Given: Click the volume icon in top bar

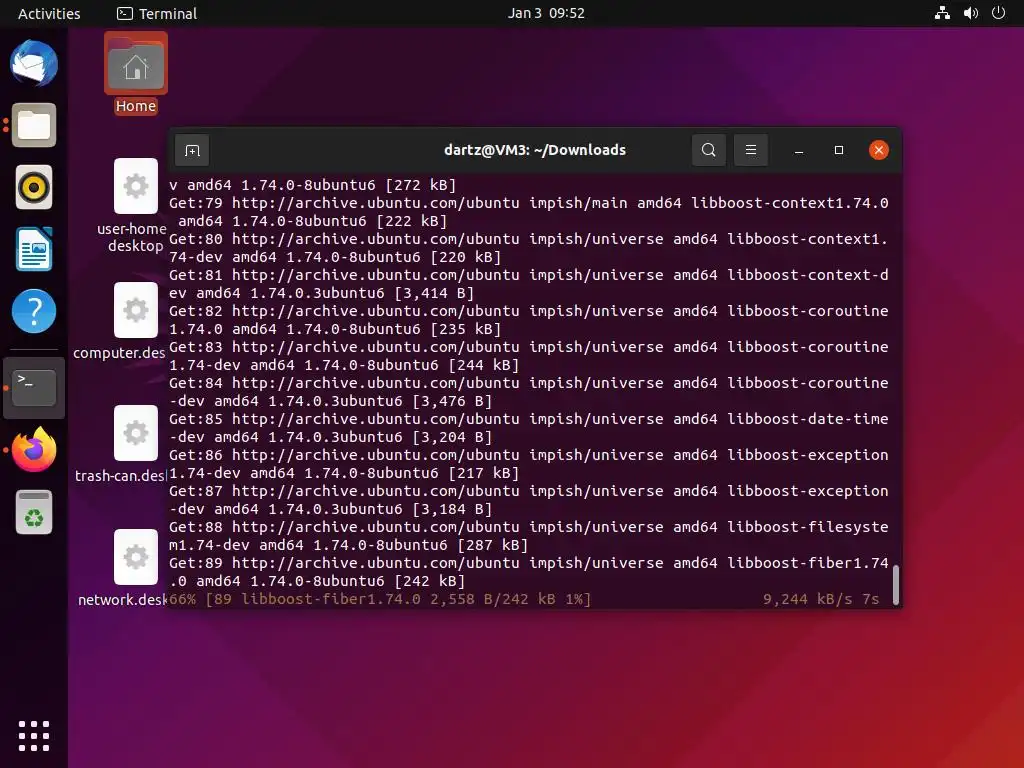Looking at the screenshot, I should point(971,12).
